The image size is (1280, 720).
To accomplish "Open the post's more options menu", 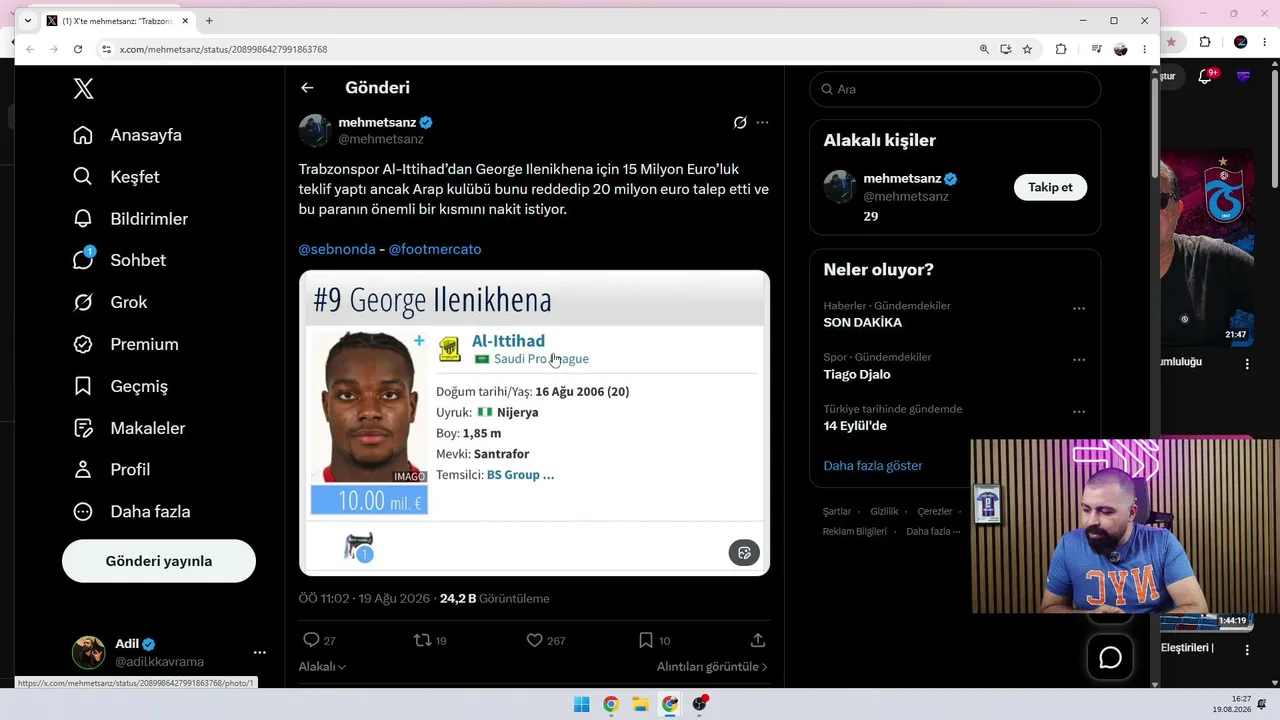I will (762, 122).
